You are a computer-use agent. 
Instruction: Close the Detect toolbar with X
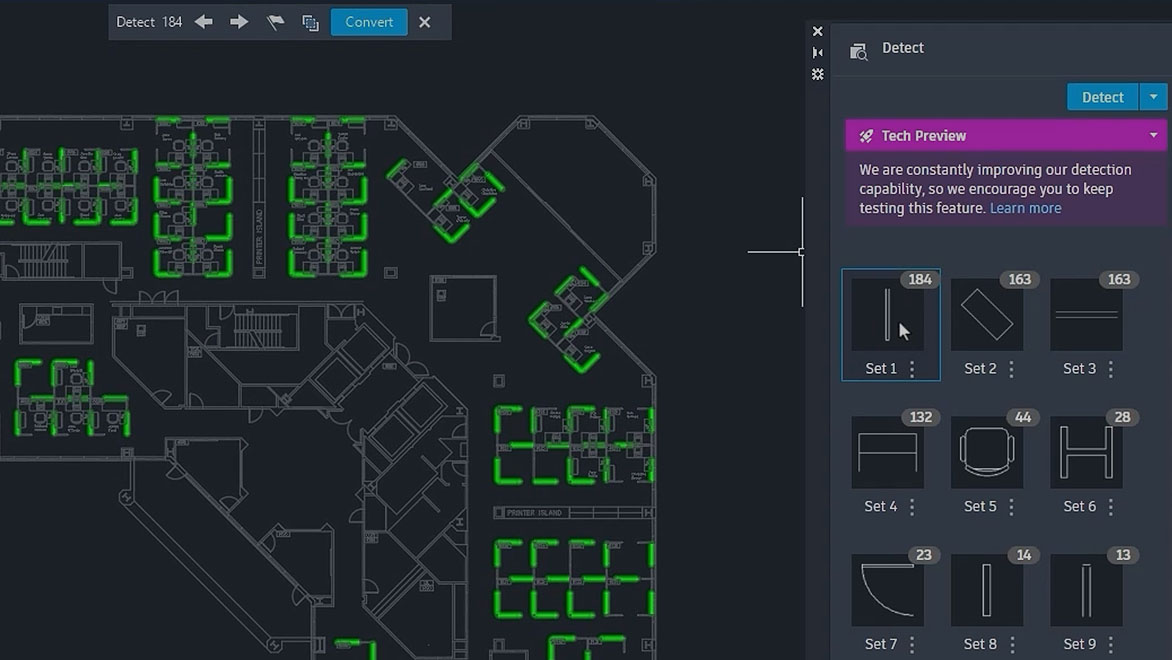[425, 22]
